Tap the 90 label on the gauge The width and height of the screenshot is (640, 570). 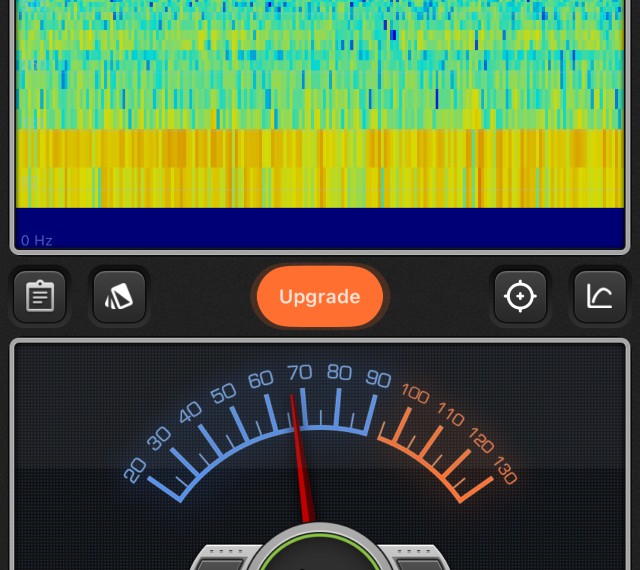coord(378,379)
